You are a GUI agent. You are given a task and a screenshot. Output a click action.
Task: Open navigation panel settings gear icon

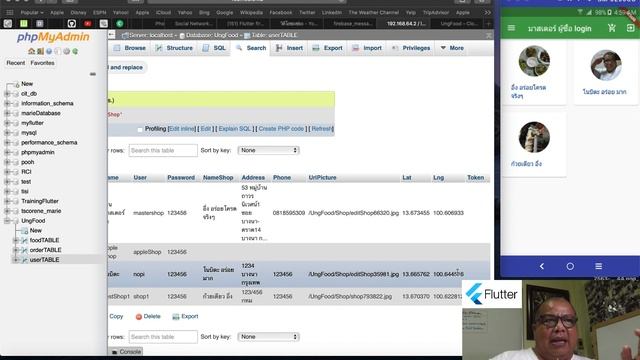click(x=67, y=51)
